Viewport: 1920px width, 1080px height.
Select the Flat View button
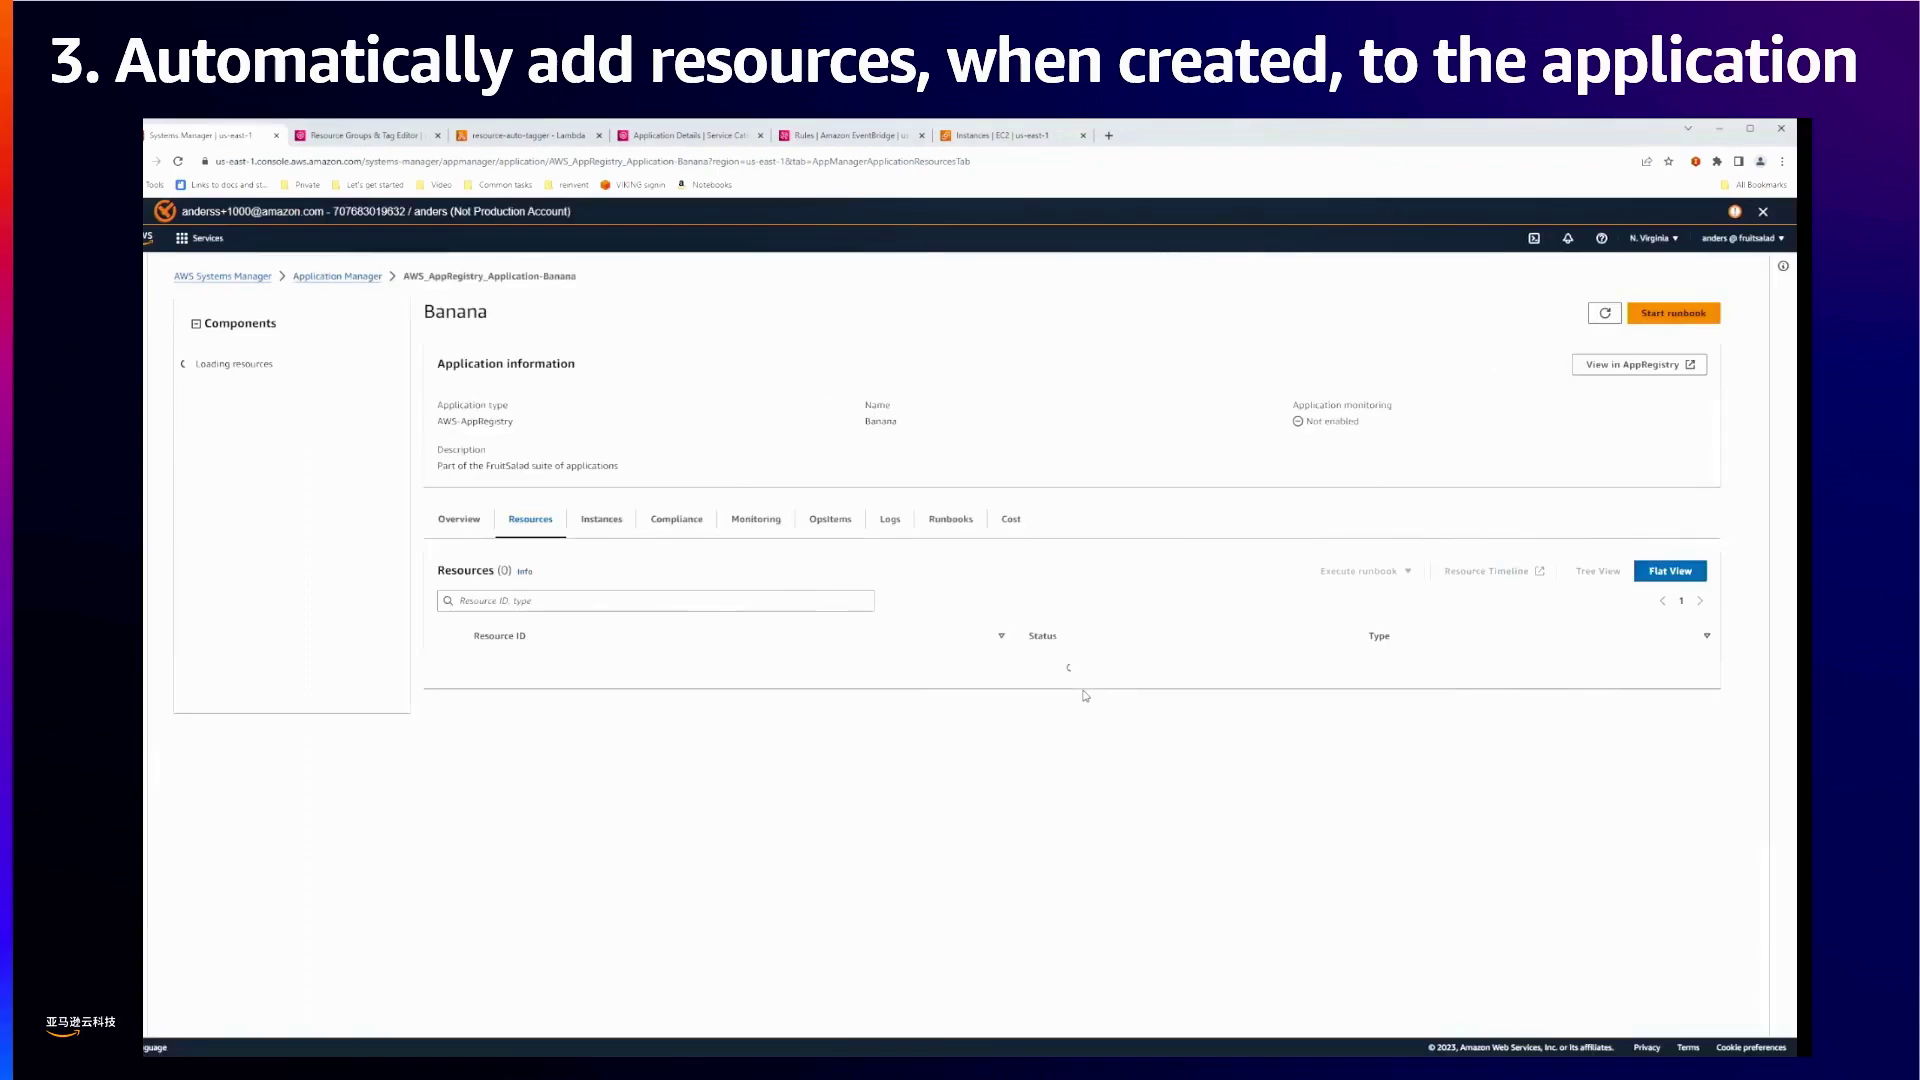[1670, 571]
